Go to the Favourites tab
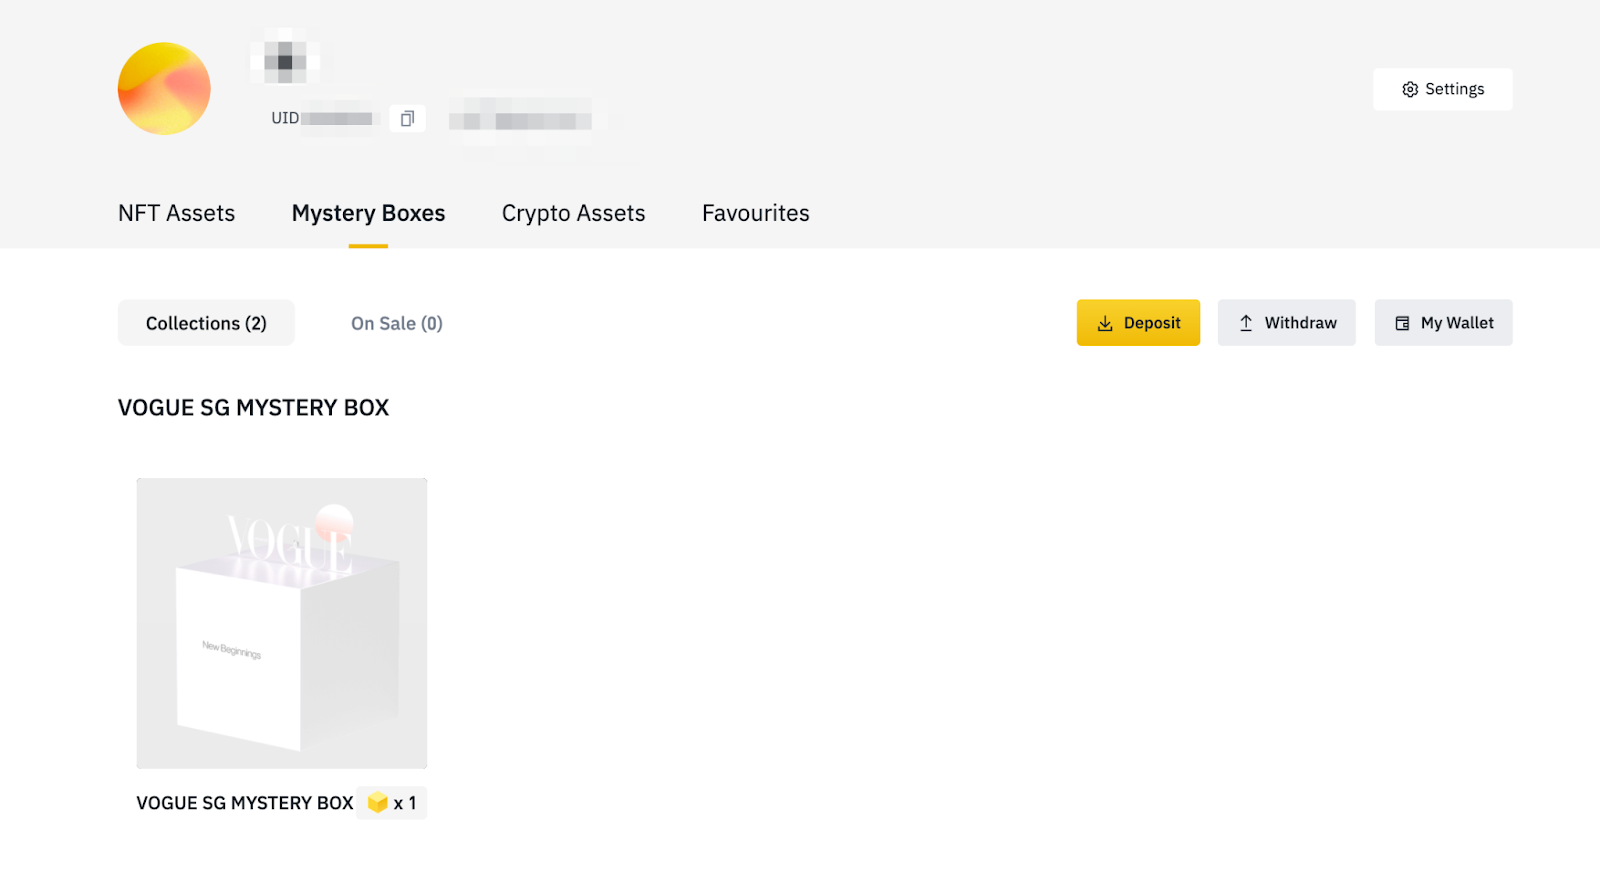Screen dimensions: 1600x875 pyautogui.click(x=755, y=213)
